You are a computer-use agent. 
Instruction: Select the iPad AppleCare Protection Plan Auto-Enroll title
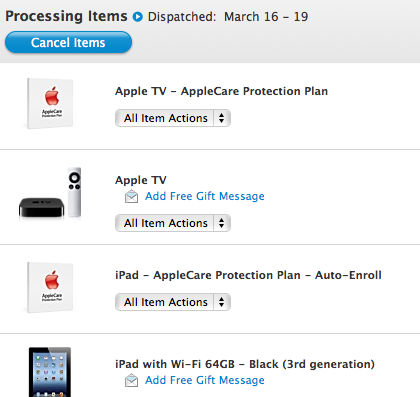(248, 275)
